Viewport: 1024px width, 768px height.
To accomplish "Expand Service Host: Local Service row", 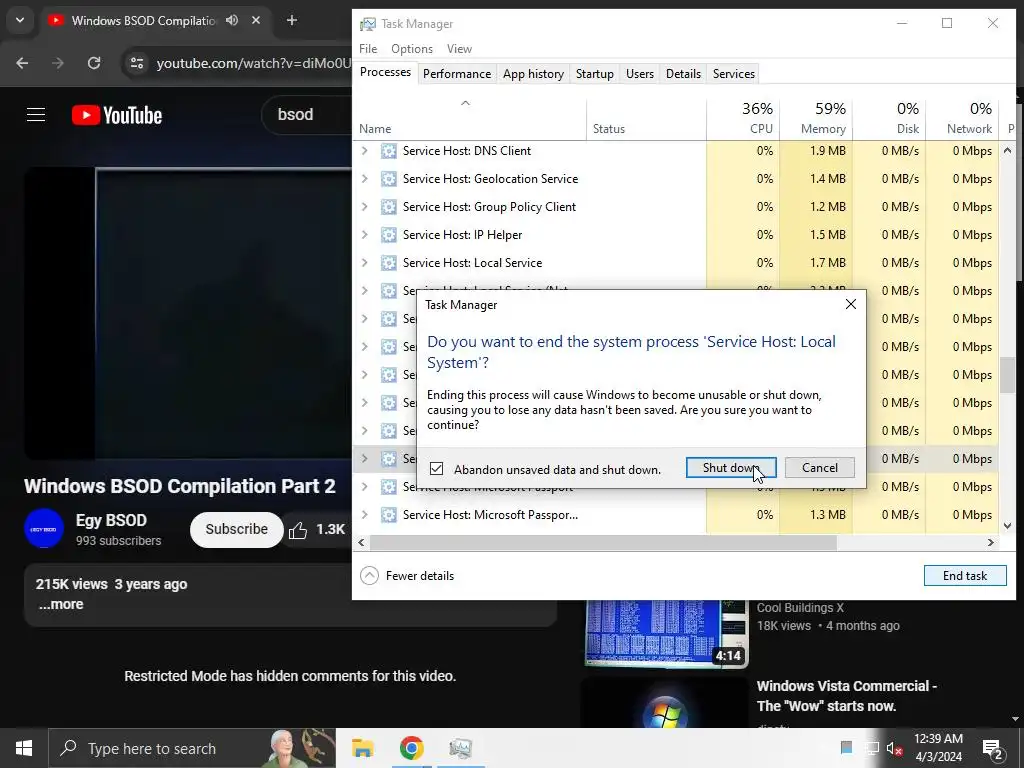I will (x=364, y=263).
